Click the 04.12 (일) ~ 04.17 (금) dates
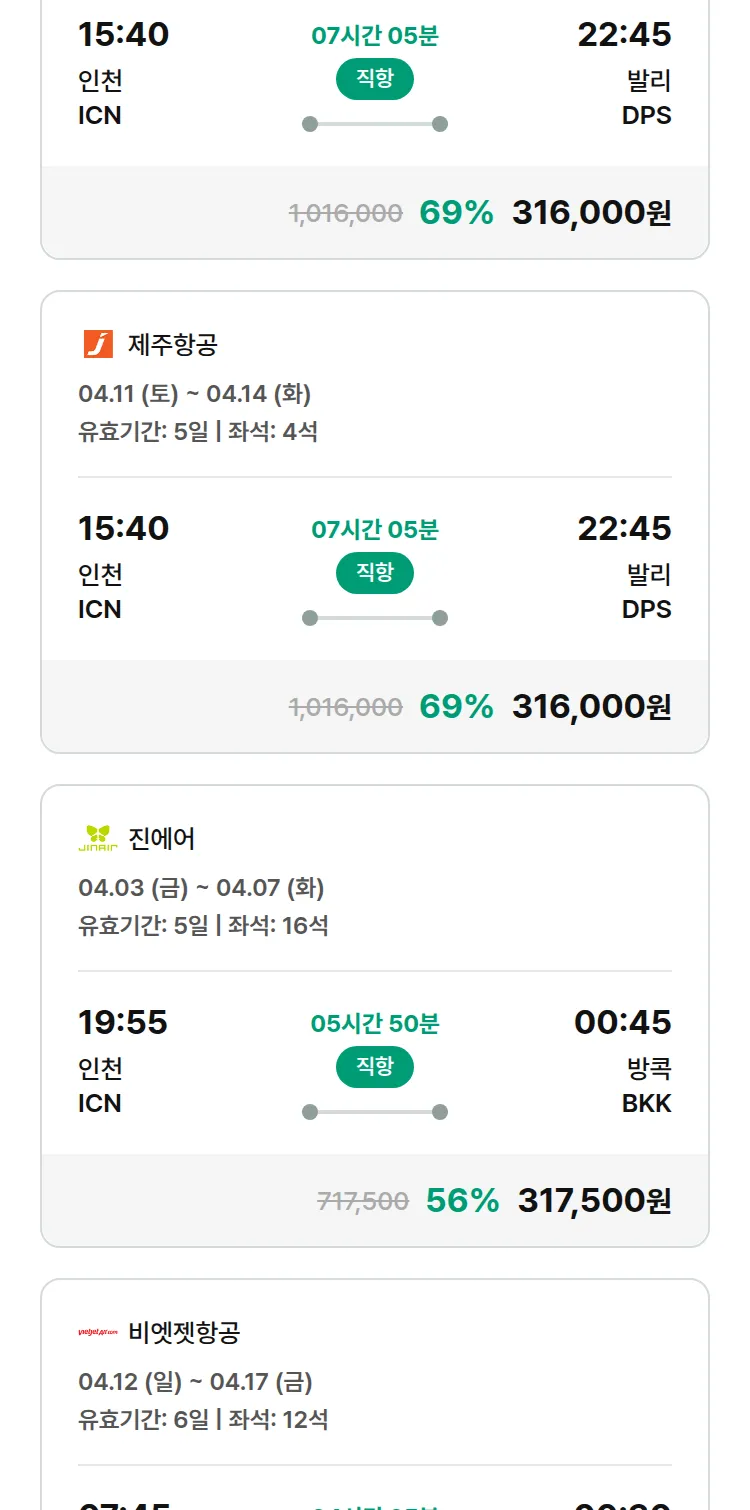The image size is (750, 1510). click(x=195, y=1382)
